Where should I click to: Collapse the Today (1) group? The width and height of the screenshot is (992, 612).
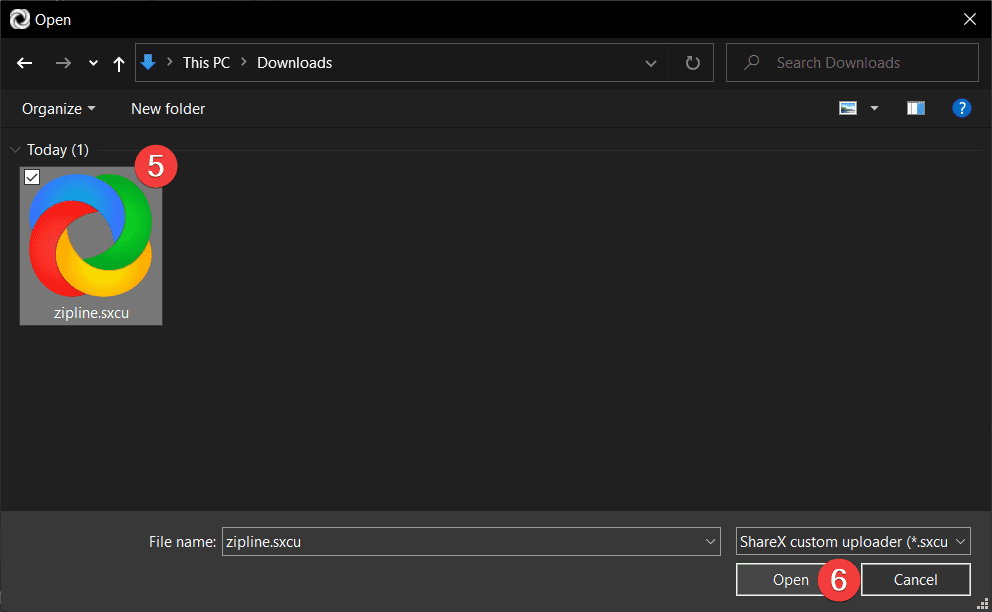click(15, 149)
